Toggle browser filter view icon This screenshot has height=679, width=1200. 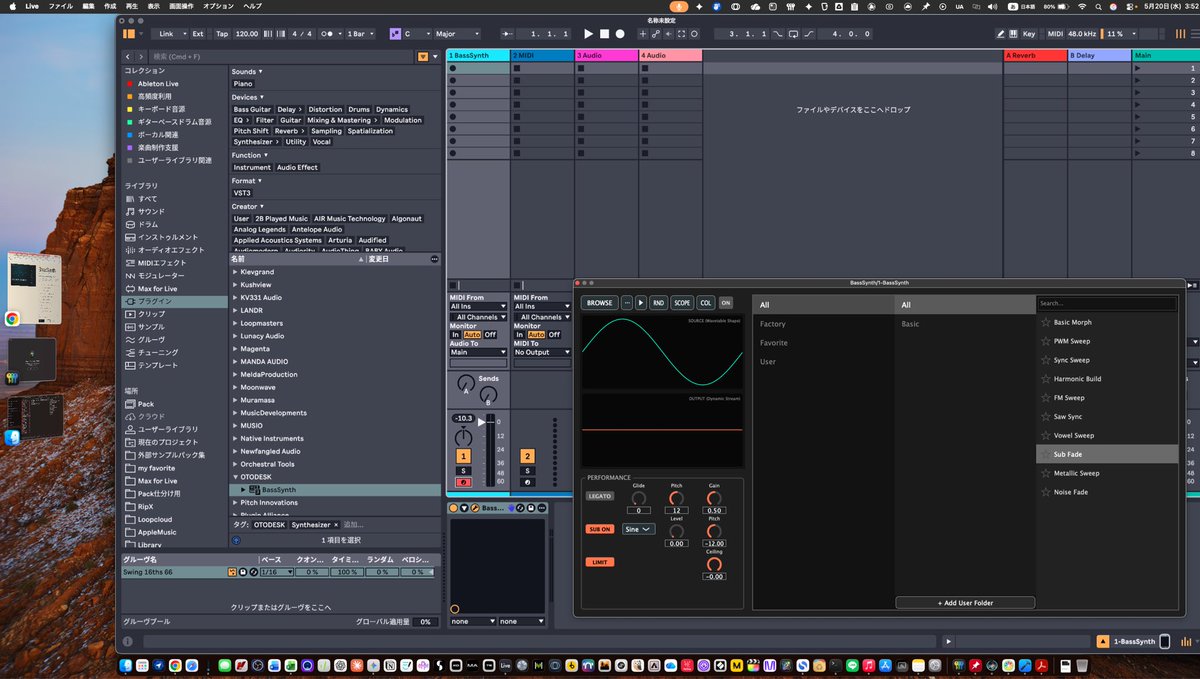423,57
